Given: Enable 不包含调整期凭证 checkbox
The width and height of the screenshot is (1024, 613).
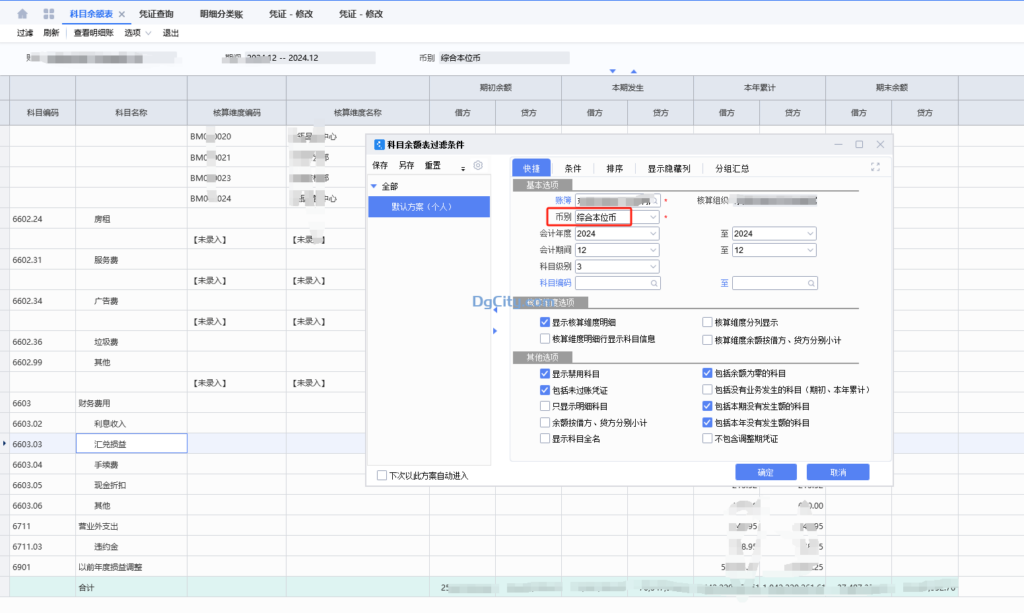Looking at the screenshot, I should (707, 439).
